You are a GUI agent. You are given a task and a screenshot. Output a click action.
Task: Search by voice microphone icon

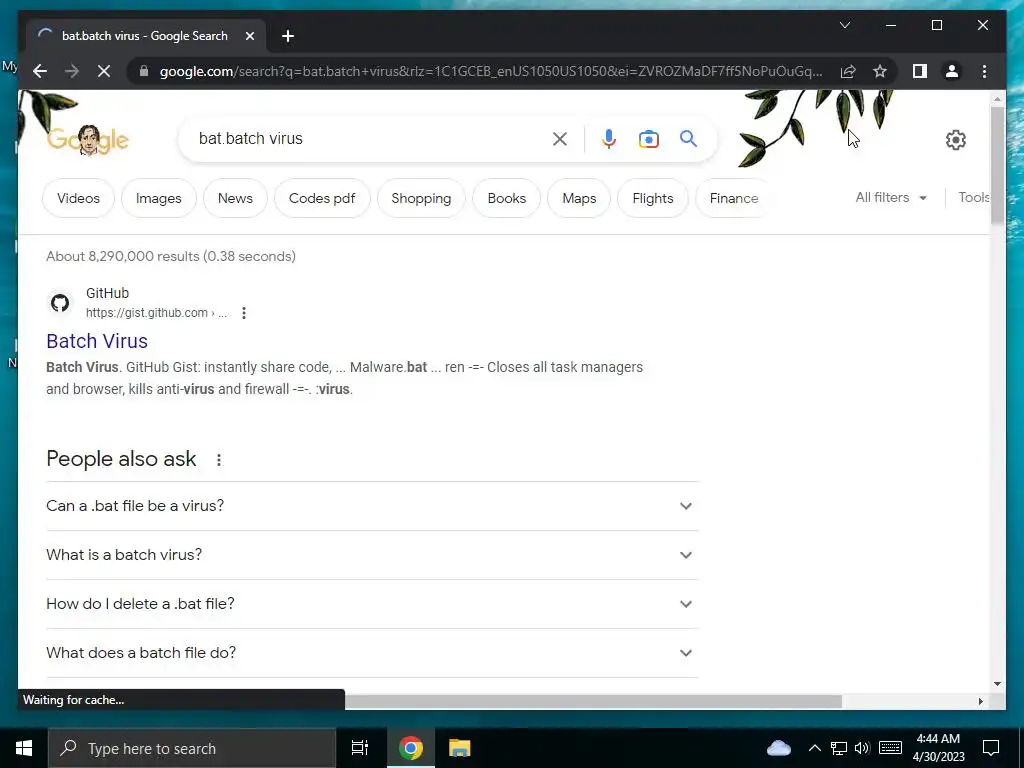click(609, 139)
